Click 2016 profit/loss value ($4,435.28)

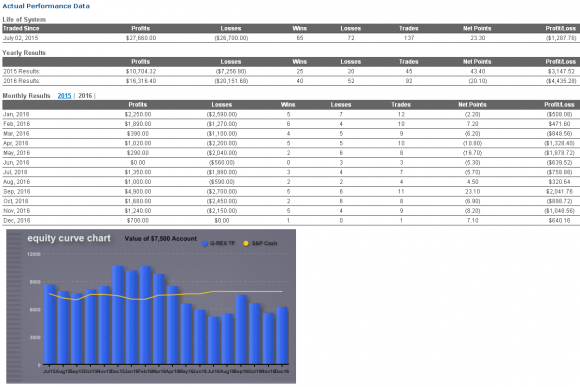561,81
